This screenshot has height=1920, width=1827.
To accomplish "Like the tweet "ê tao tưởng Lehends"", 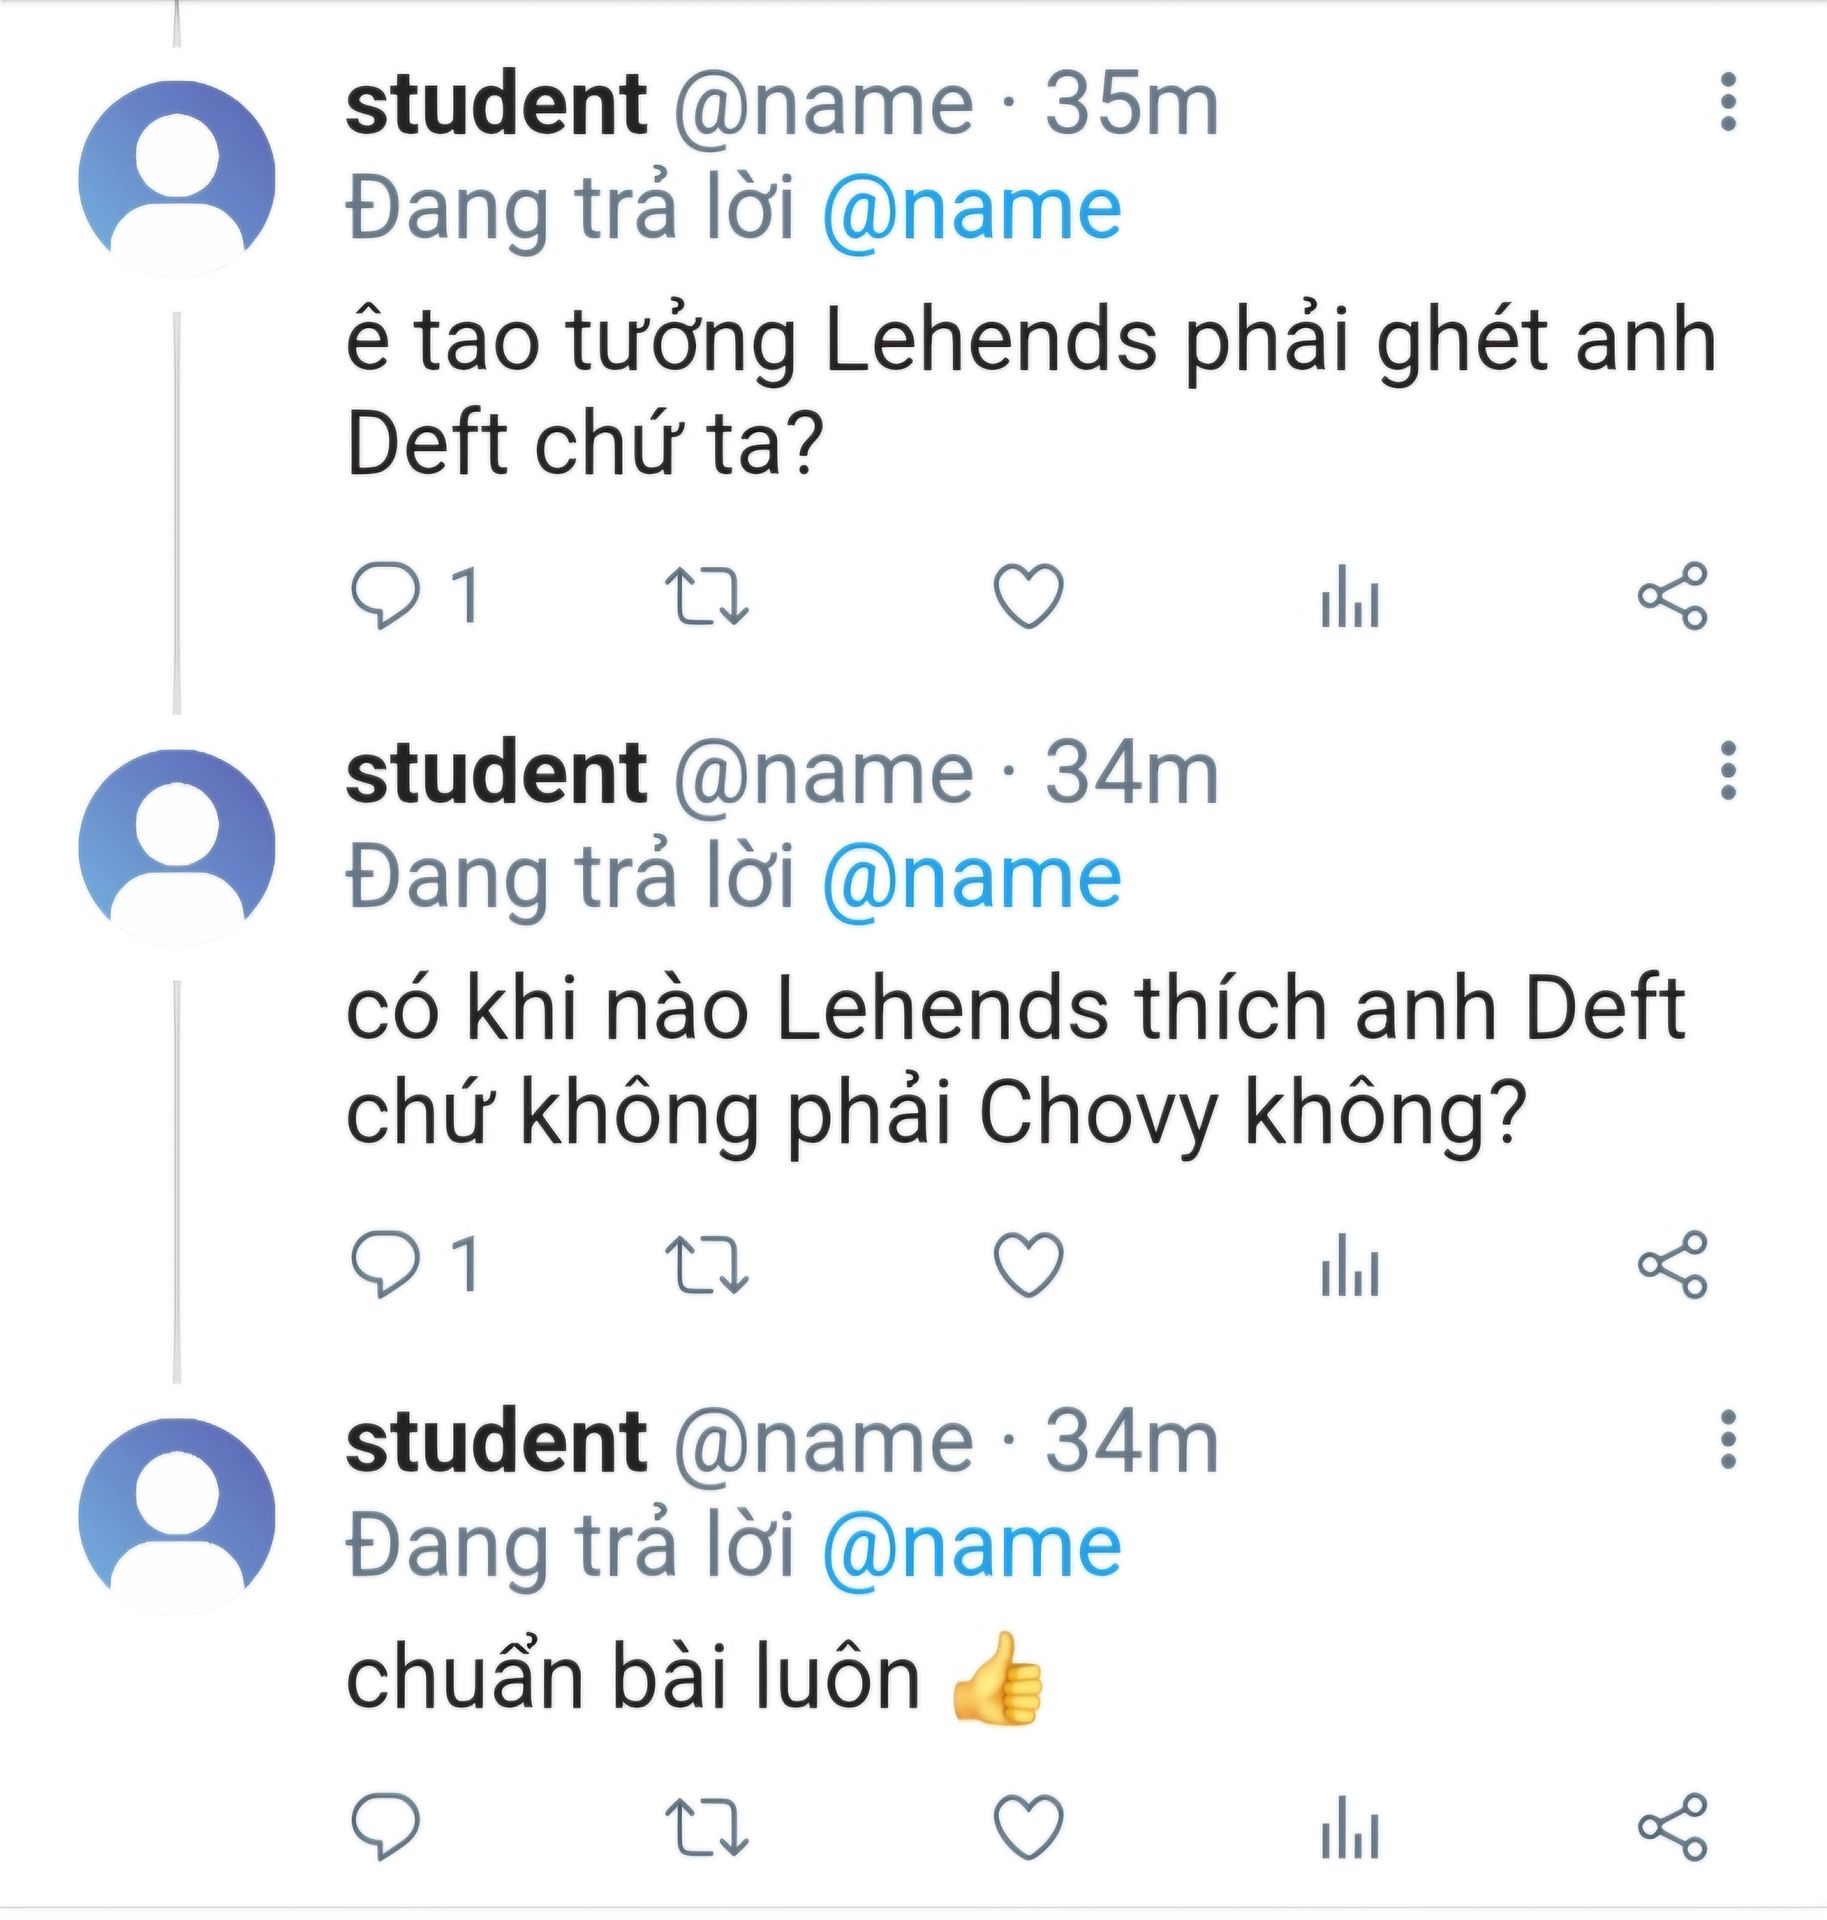I will [1028, 597].
